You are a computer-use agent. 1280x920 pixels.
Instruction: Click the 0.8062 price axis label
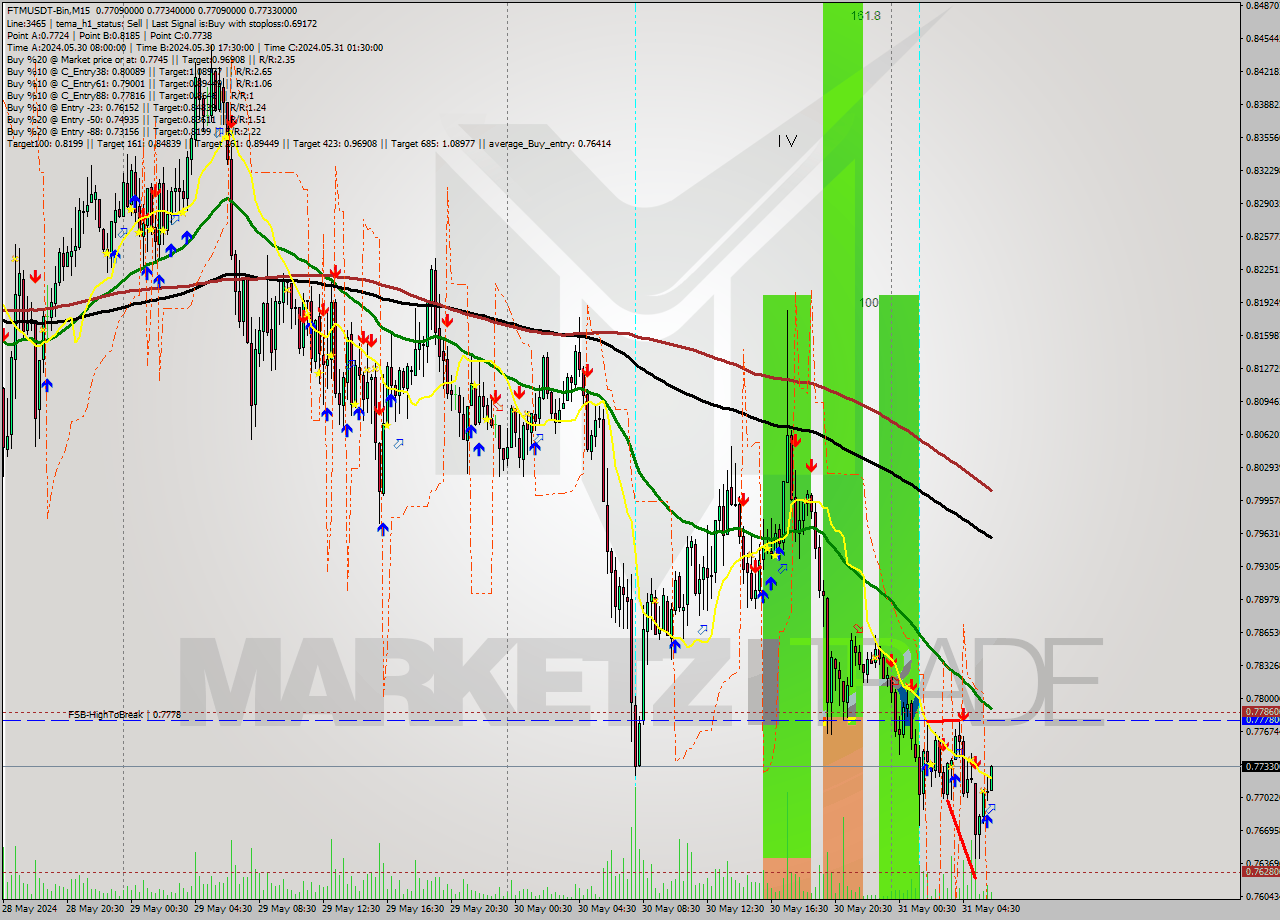click(1262, 434)
